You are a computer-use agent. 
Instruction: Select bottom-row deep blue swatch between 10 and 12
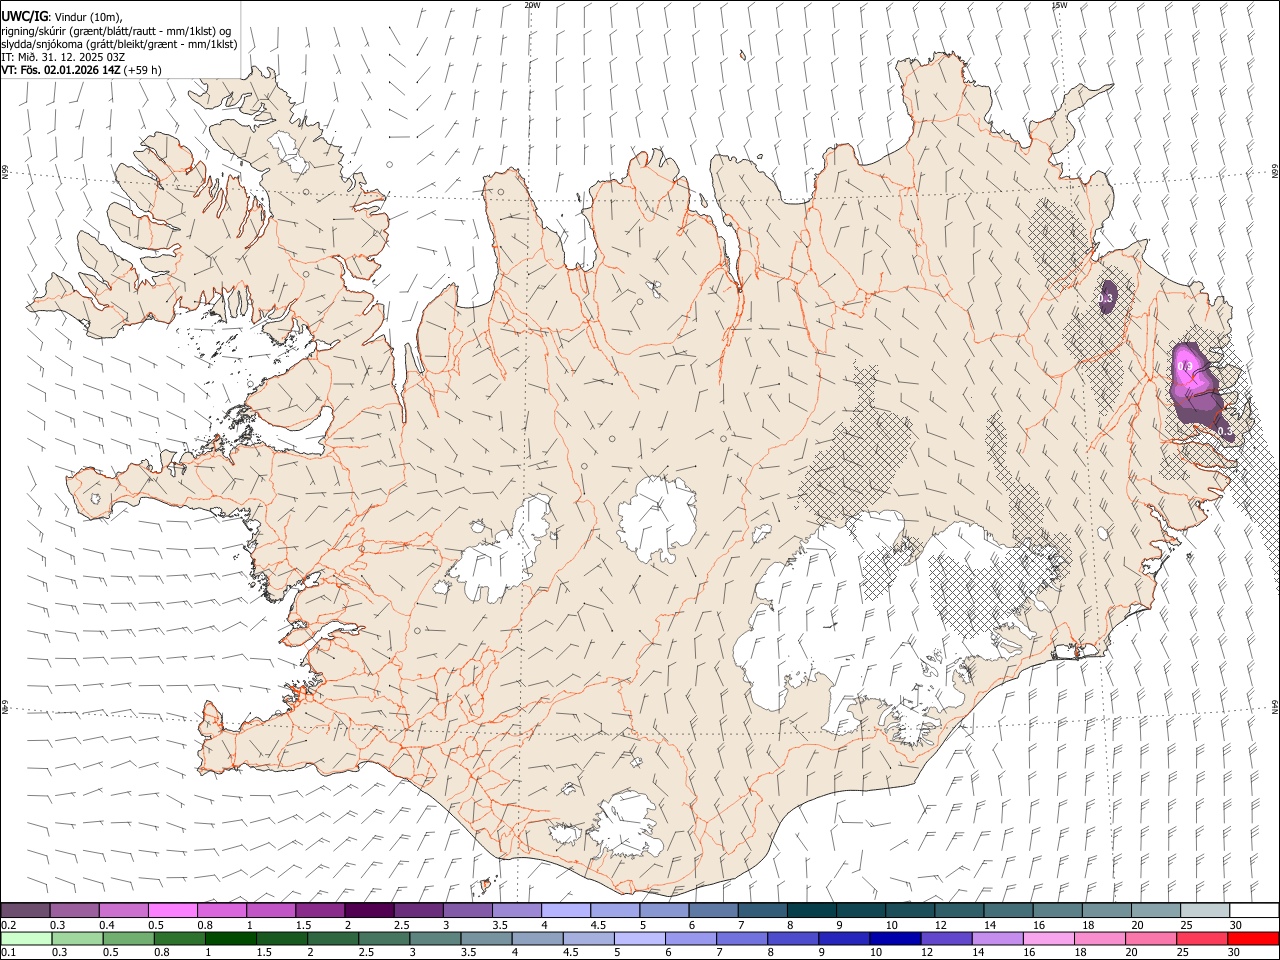895,938
